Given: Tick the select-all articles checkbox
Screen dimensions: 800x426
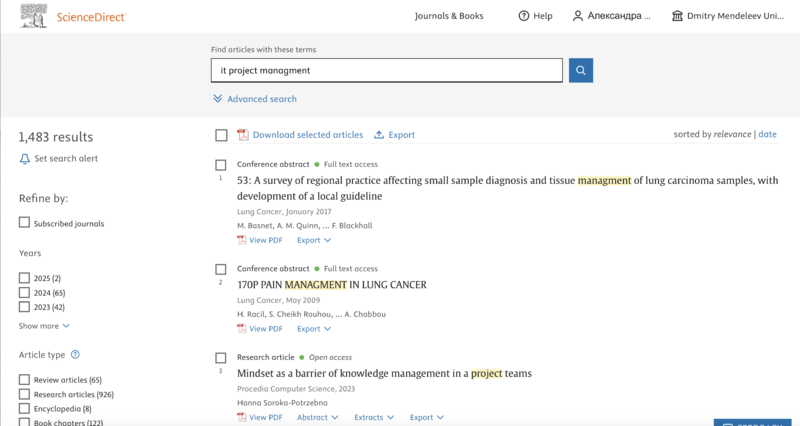Looking at the screenshot, I should click(221, 135).
